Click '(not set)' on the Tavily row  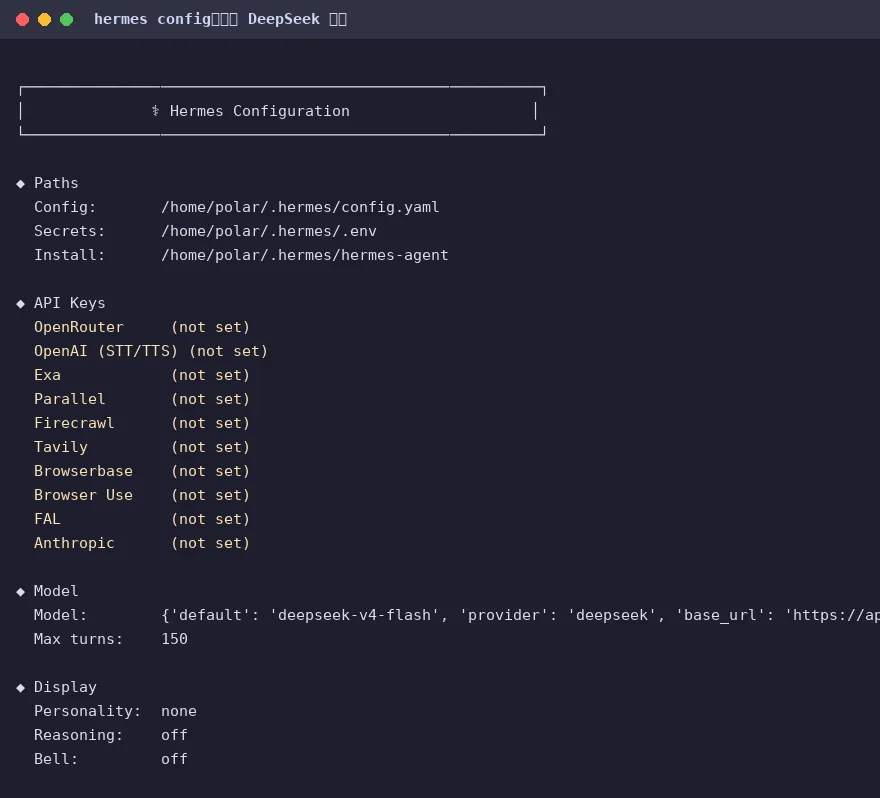tap(210, 447)
